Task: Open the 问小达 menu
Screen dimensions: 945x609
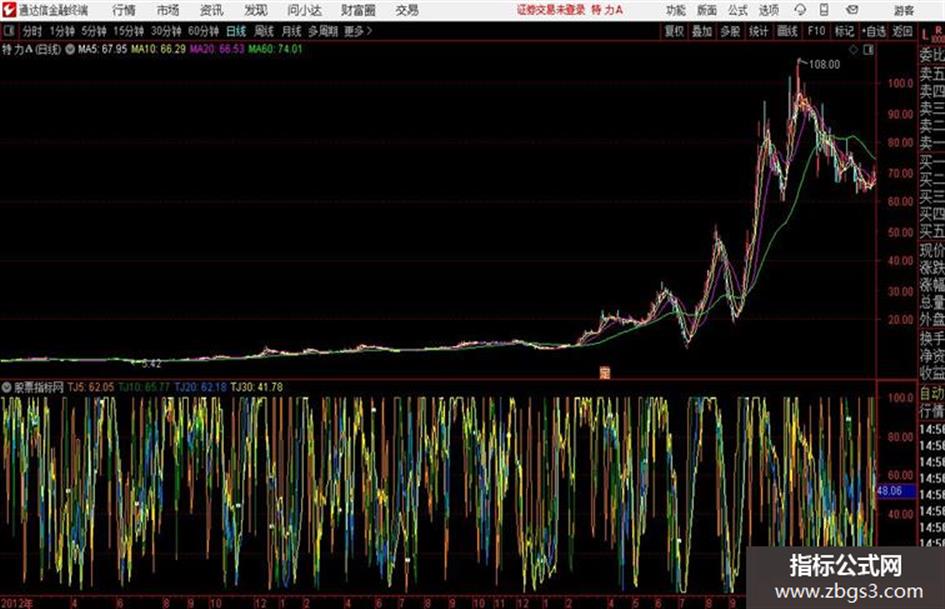Action: point(304,10)
